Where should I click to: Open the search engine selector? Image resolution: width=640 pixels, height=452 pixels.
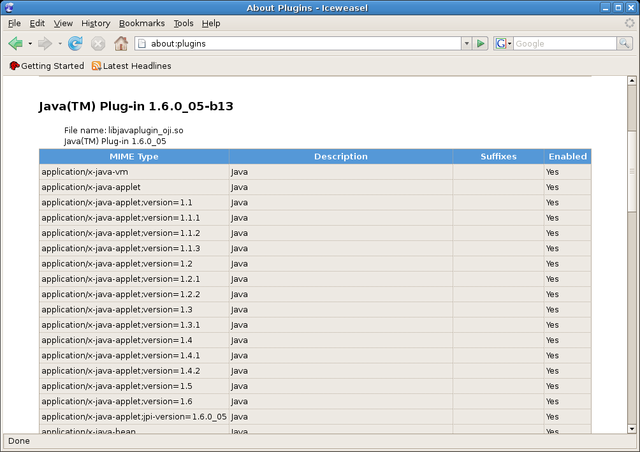[503, 43]
